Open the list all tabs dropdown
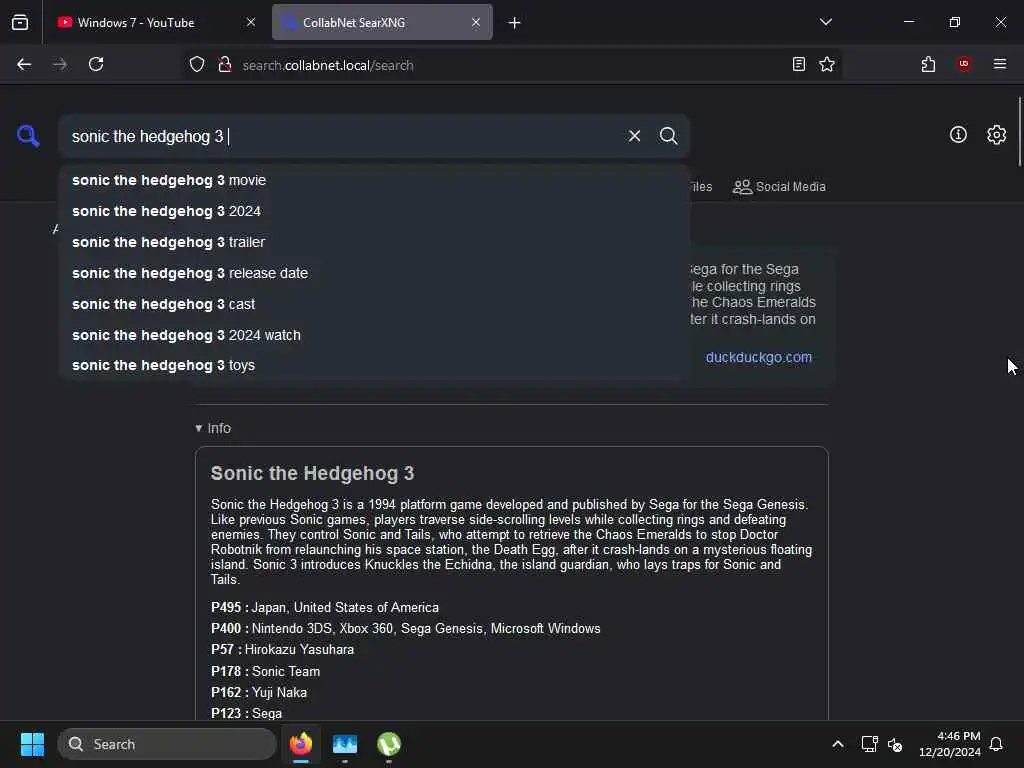The height and width of the screenshot is (768, 1024). coord(825,22)
